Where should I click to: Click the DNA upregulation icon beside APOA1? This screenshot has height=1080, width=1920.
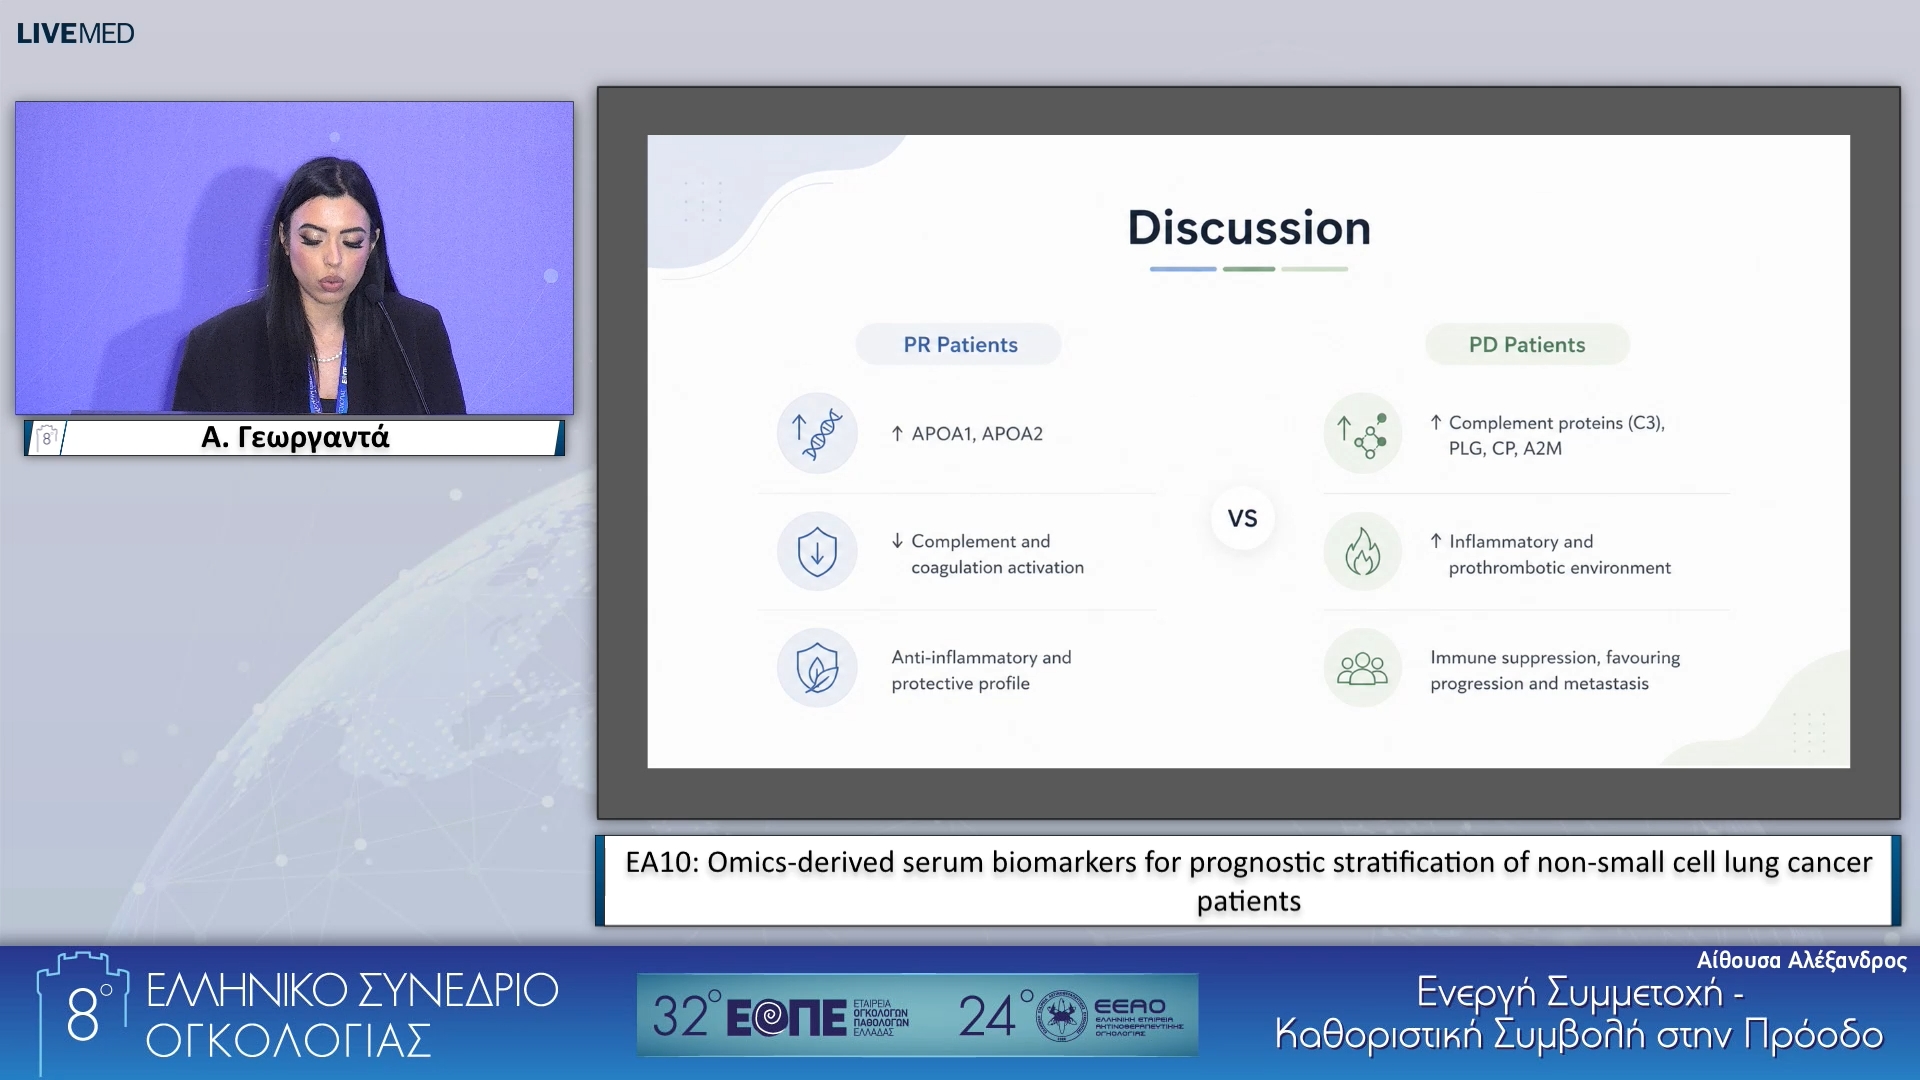coord(817,433)
